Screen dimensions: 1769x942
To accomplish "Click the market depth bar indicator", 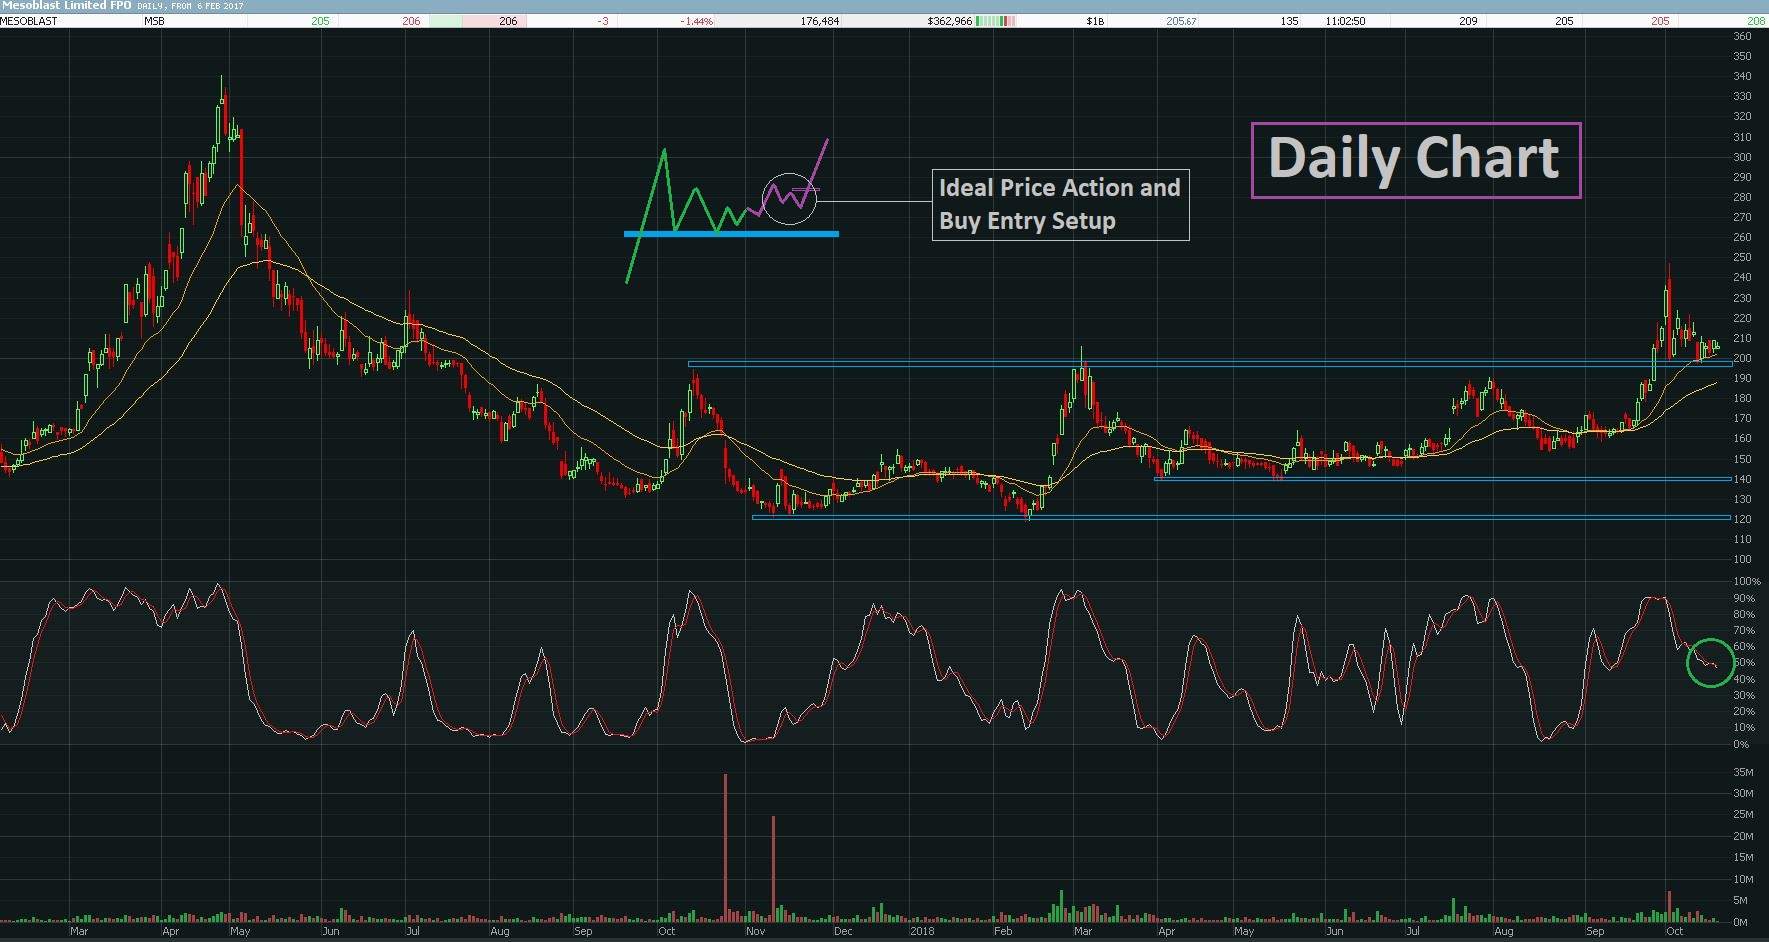I will pos(996,21).
